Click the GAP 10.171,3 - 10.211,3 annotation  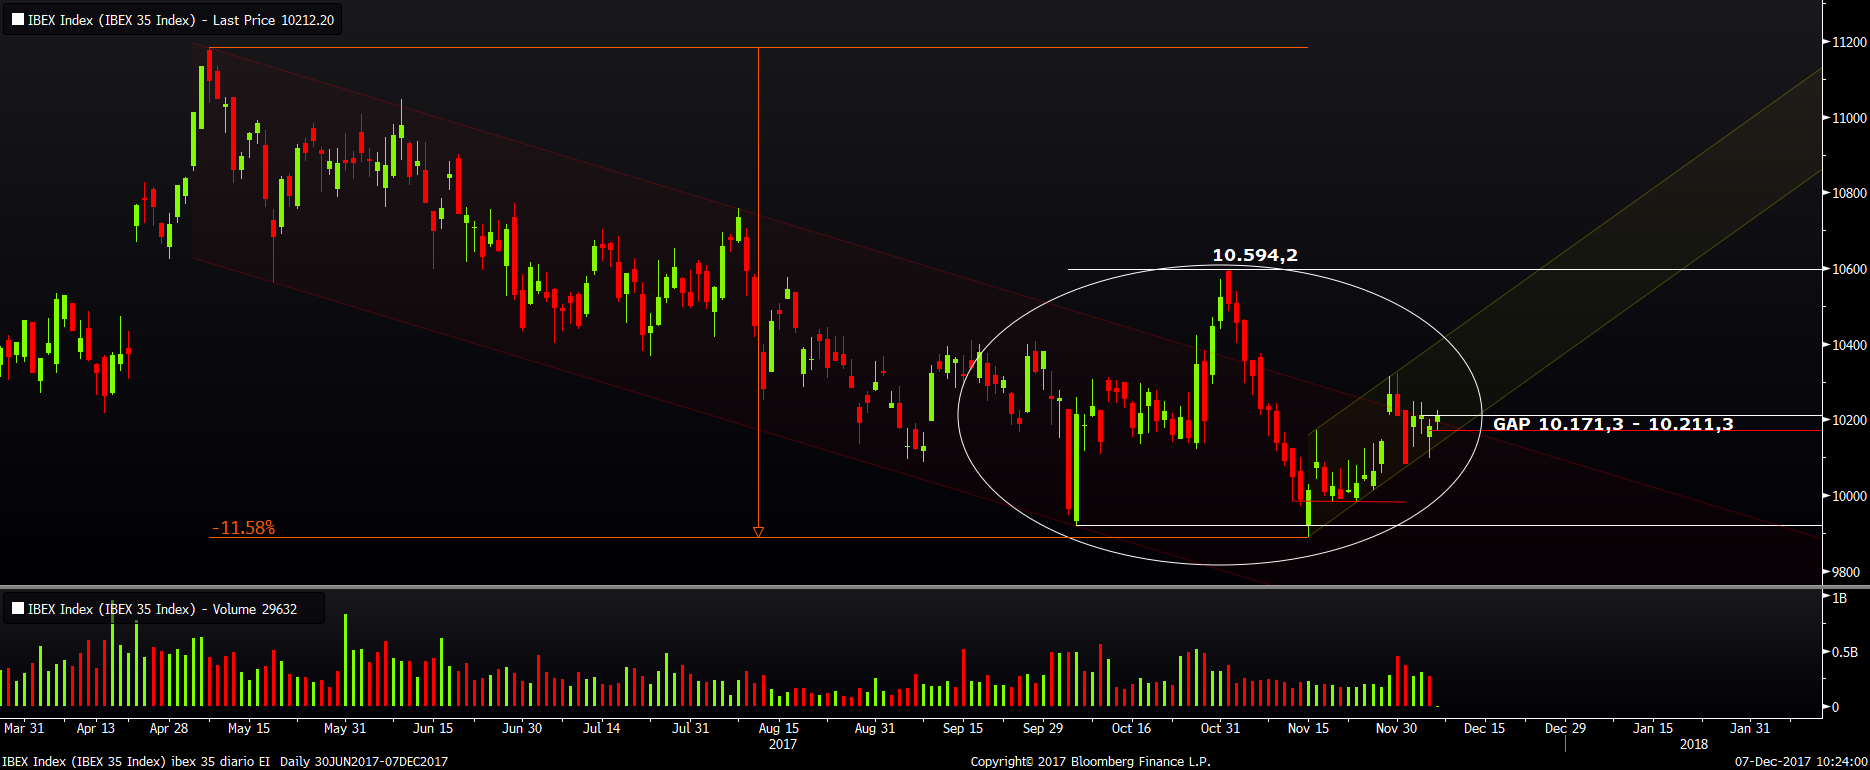tap(1613, 424)
